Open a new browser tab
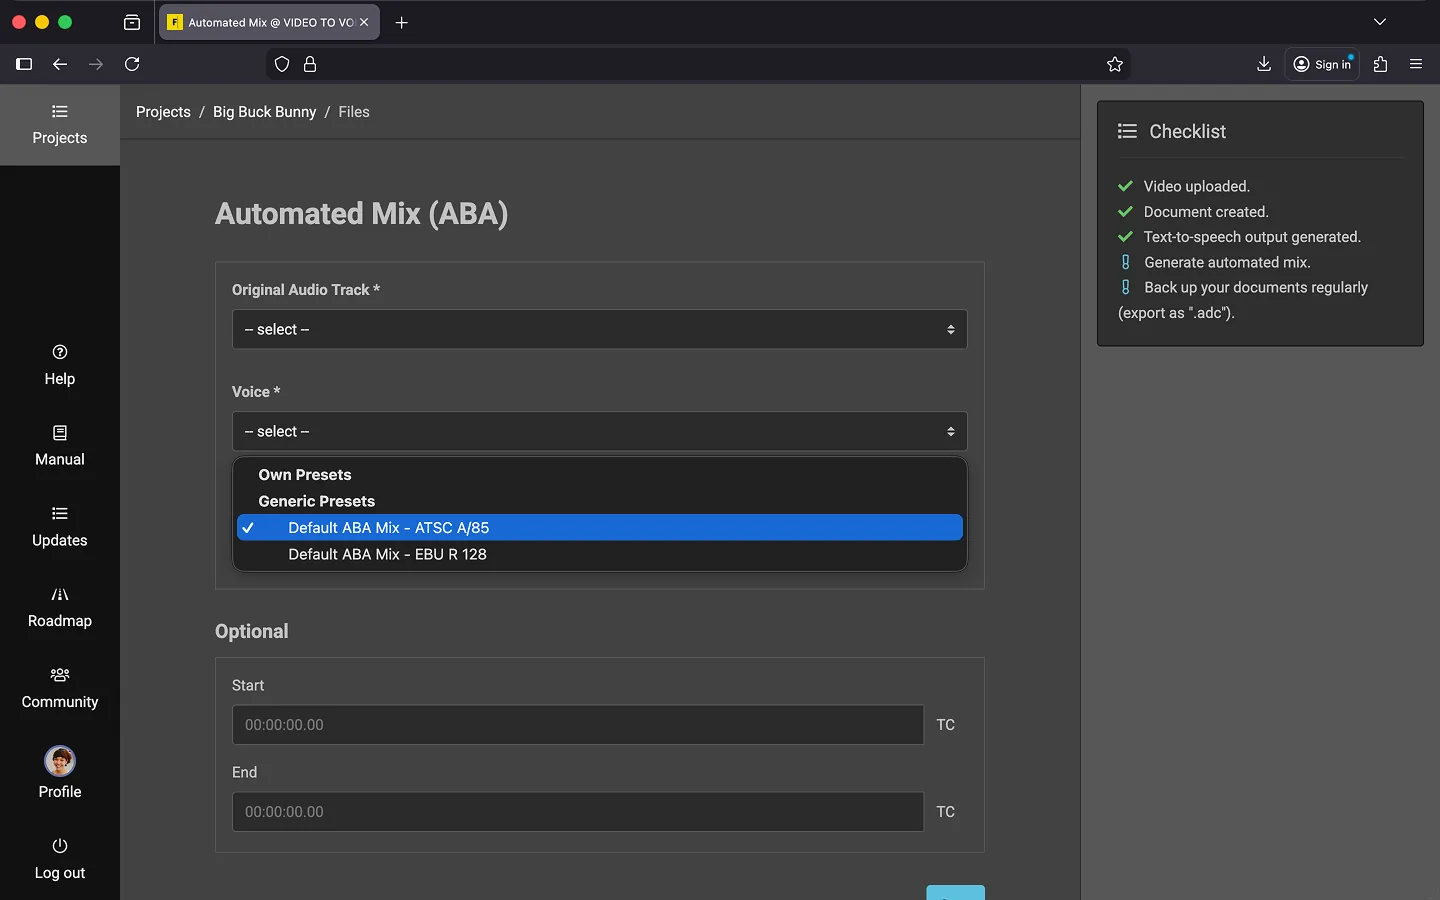This screenshot has width=1440, height=900. (402, 22)
